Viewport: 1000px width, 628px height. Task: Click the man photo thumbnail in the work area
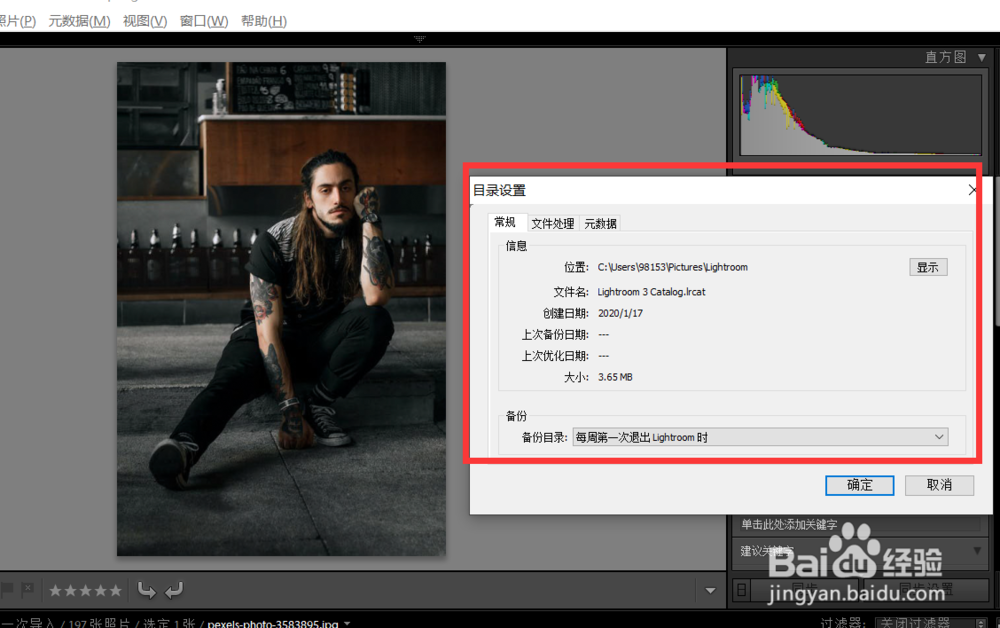[x=281, y=310]
